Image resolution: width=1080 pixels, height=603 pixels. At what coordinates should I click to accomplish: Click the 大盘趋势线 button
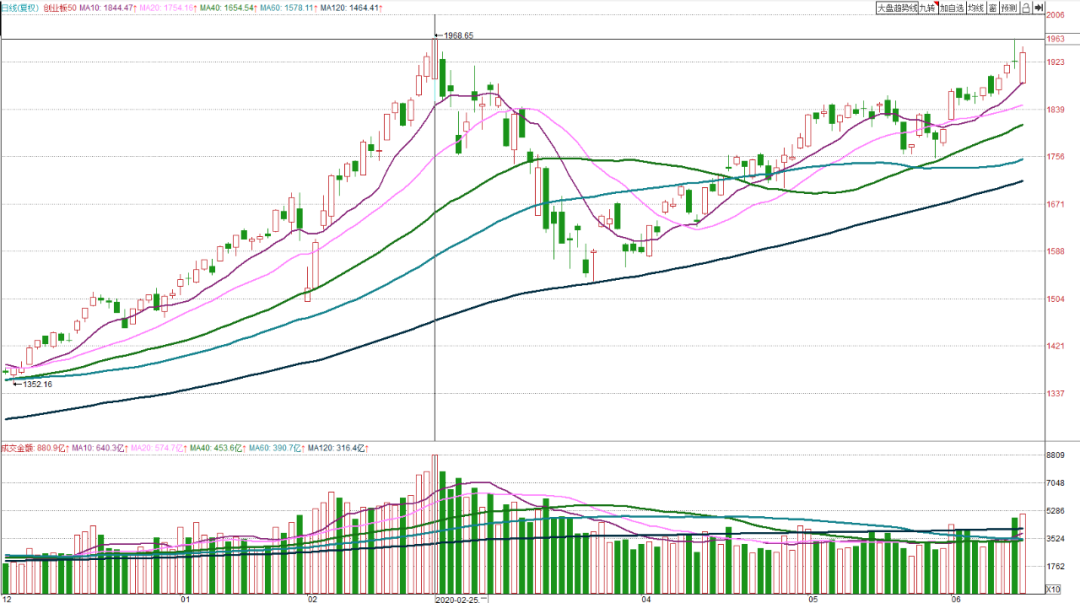(x=897, y=8)
